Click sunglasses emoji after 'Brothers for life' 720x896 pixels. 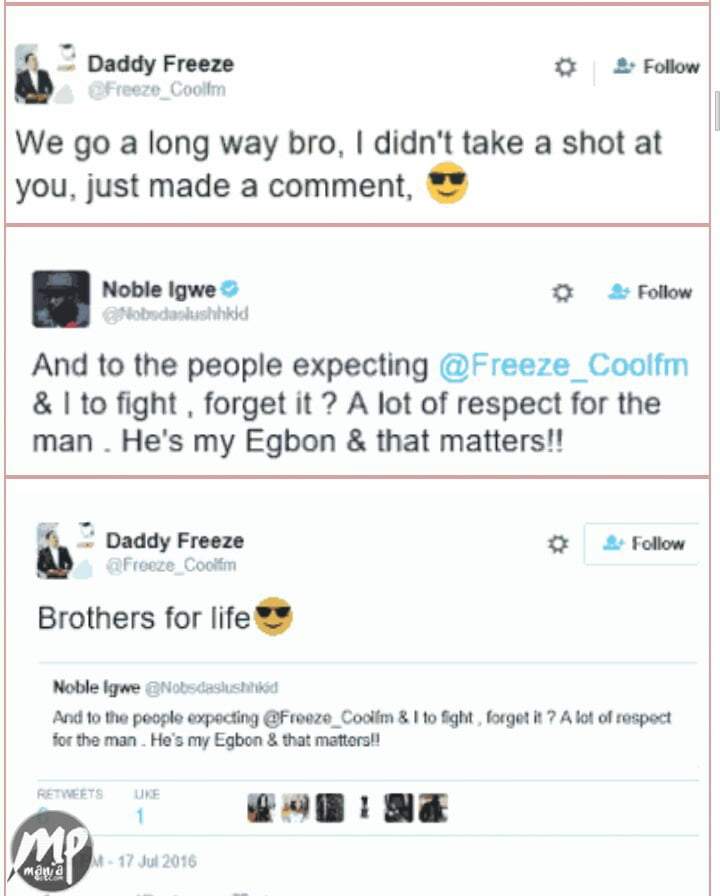pyautogui.click(x=272, y=615)
